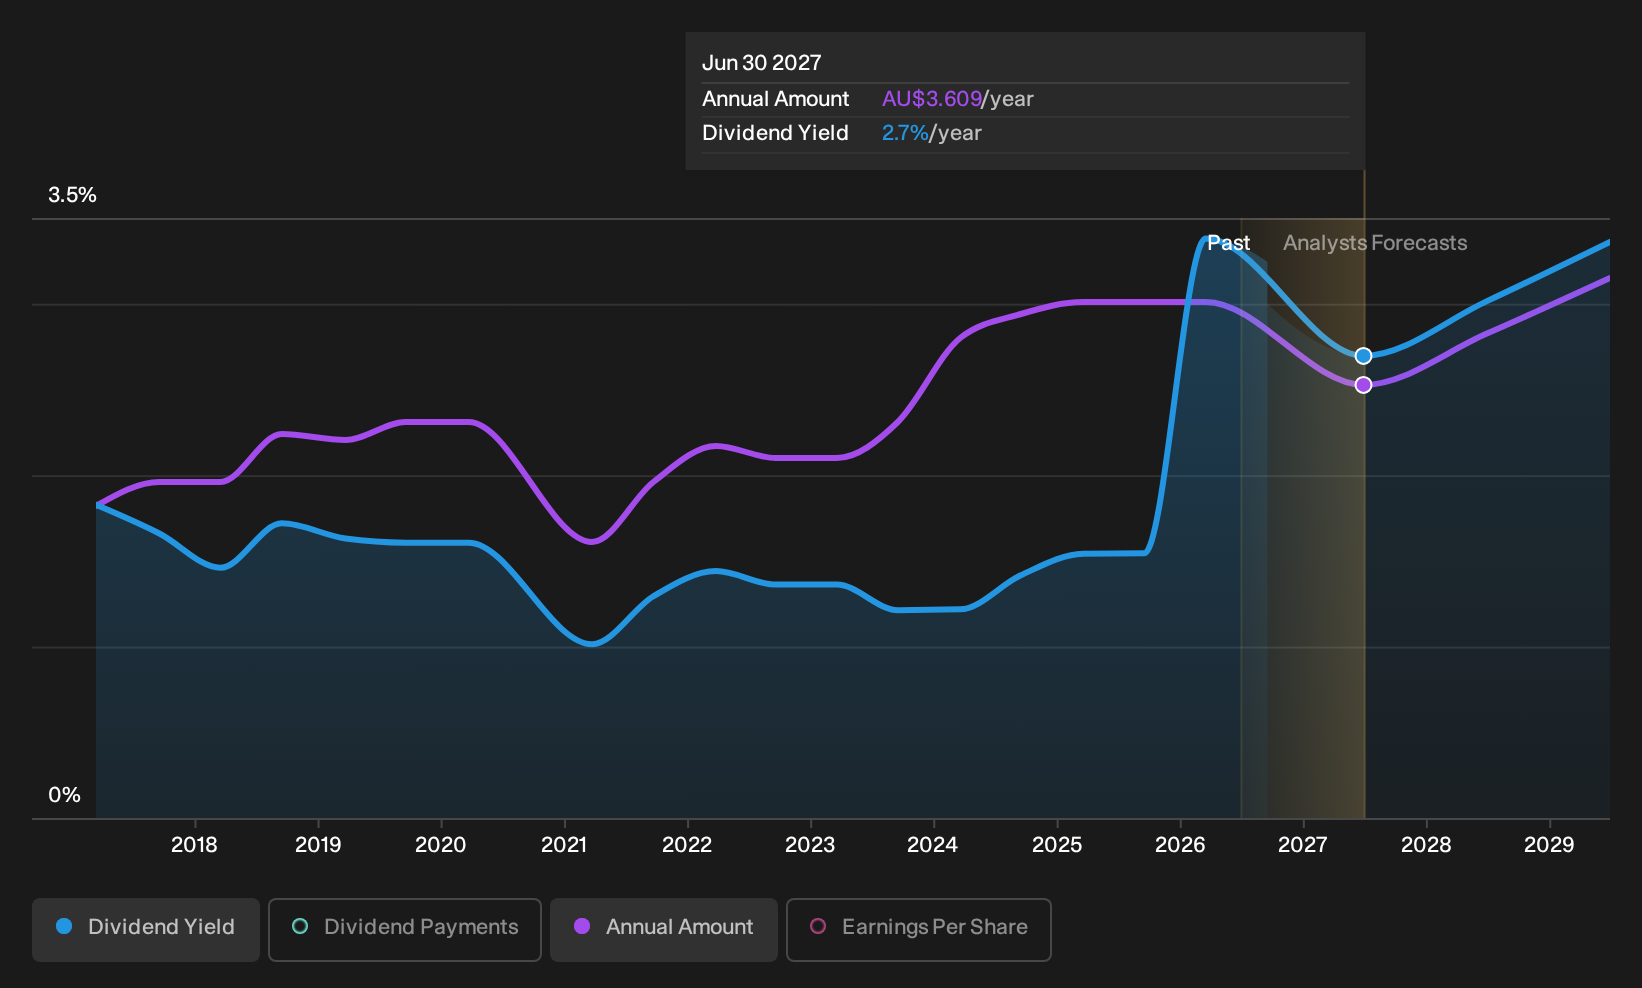Click the 2018 x-axis label
The width and height of the screenshot is (1642, 988).
coord(194,845)
